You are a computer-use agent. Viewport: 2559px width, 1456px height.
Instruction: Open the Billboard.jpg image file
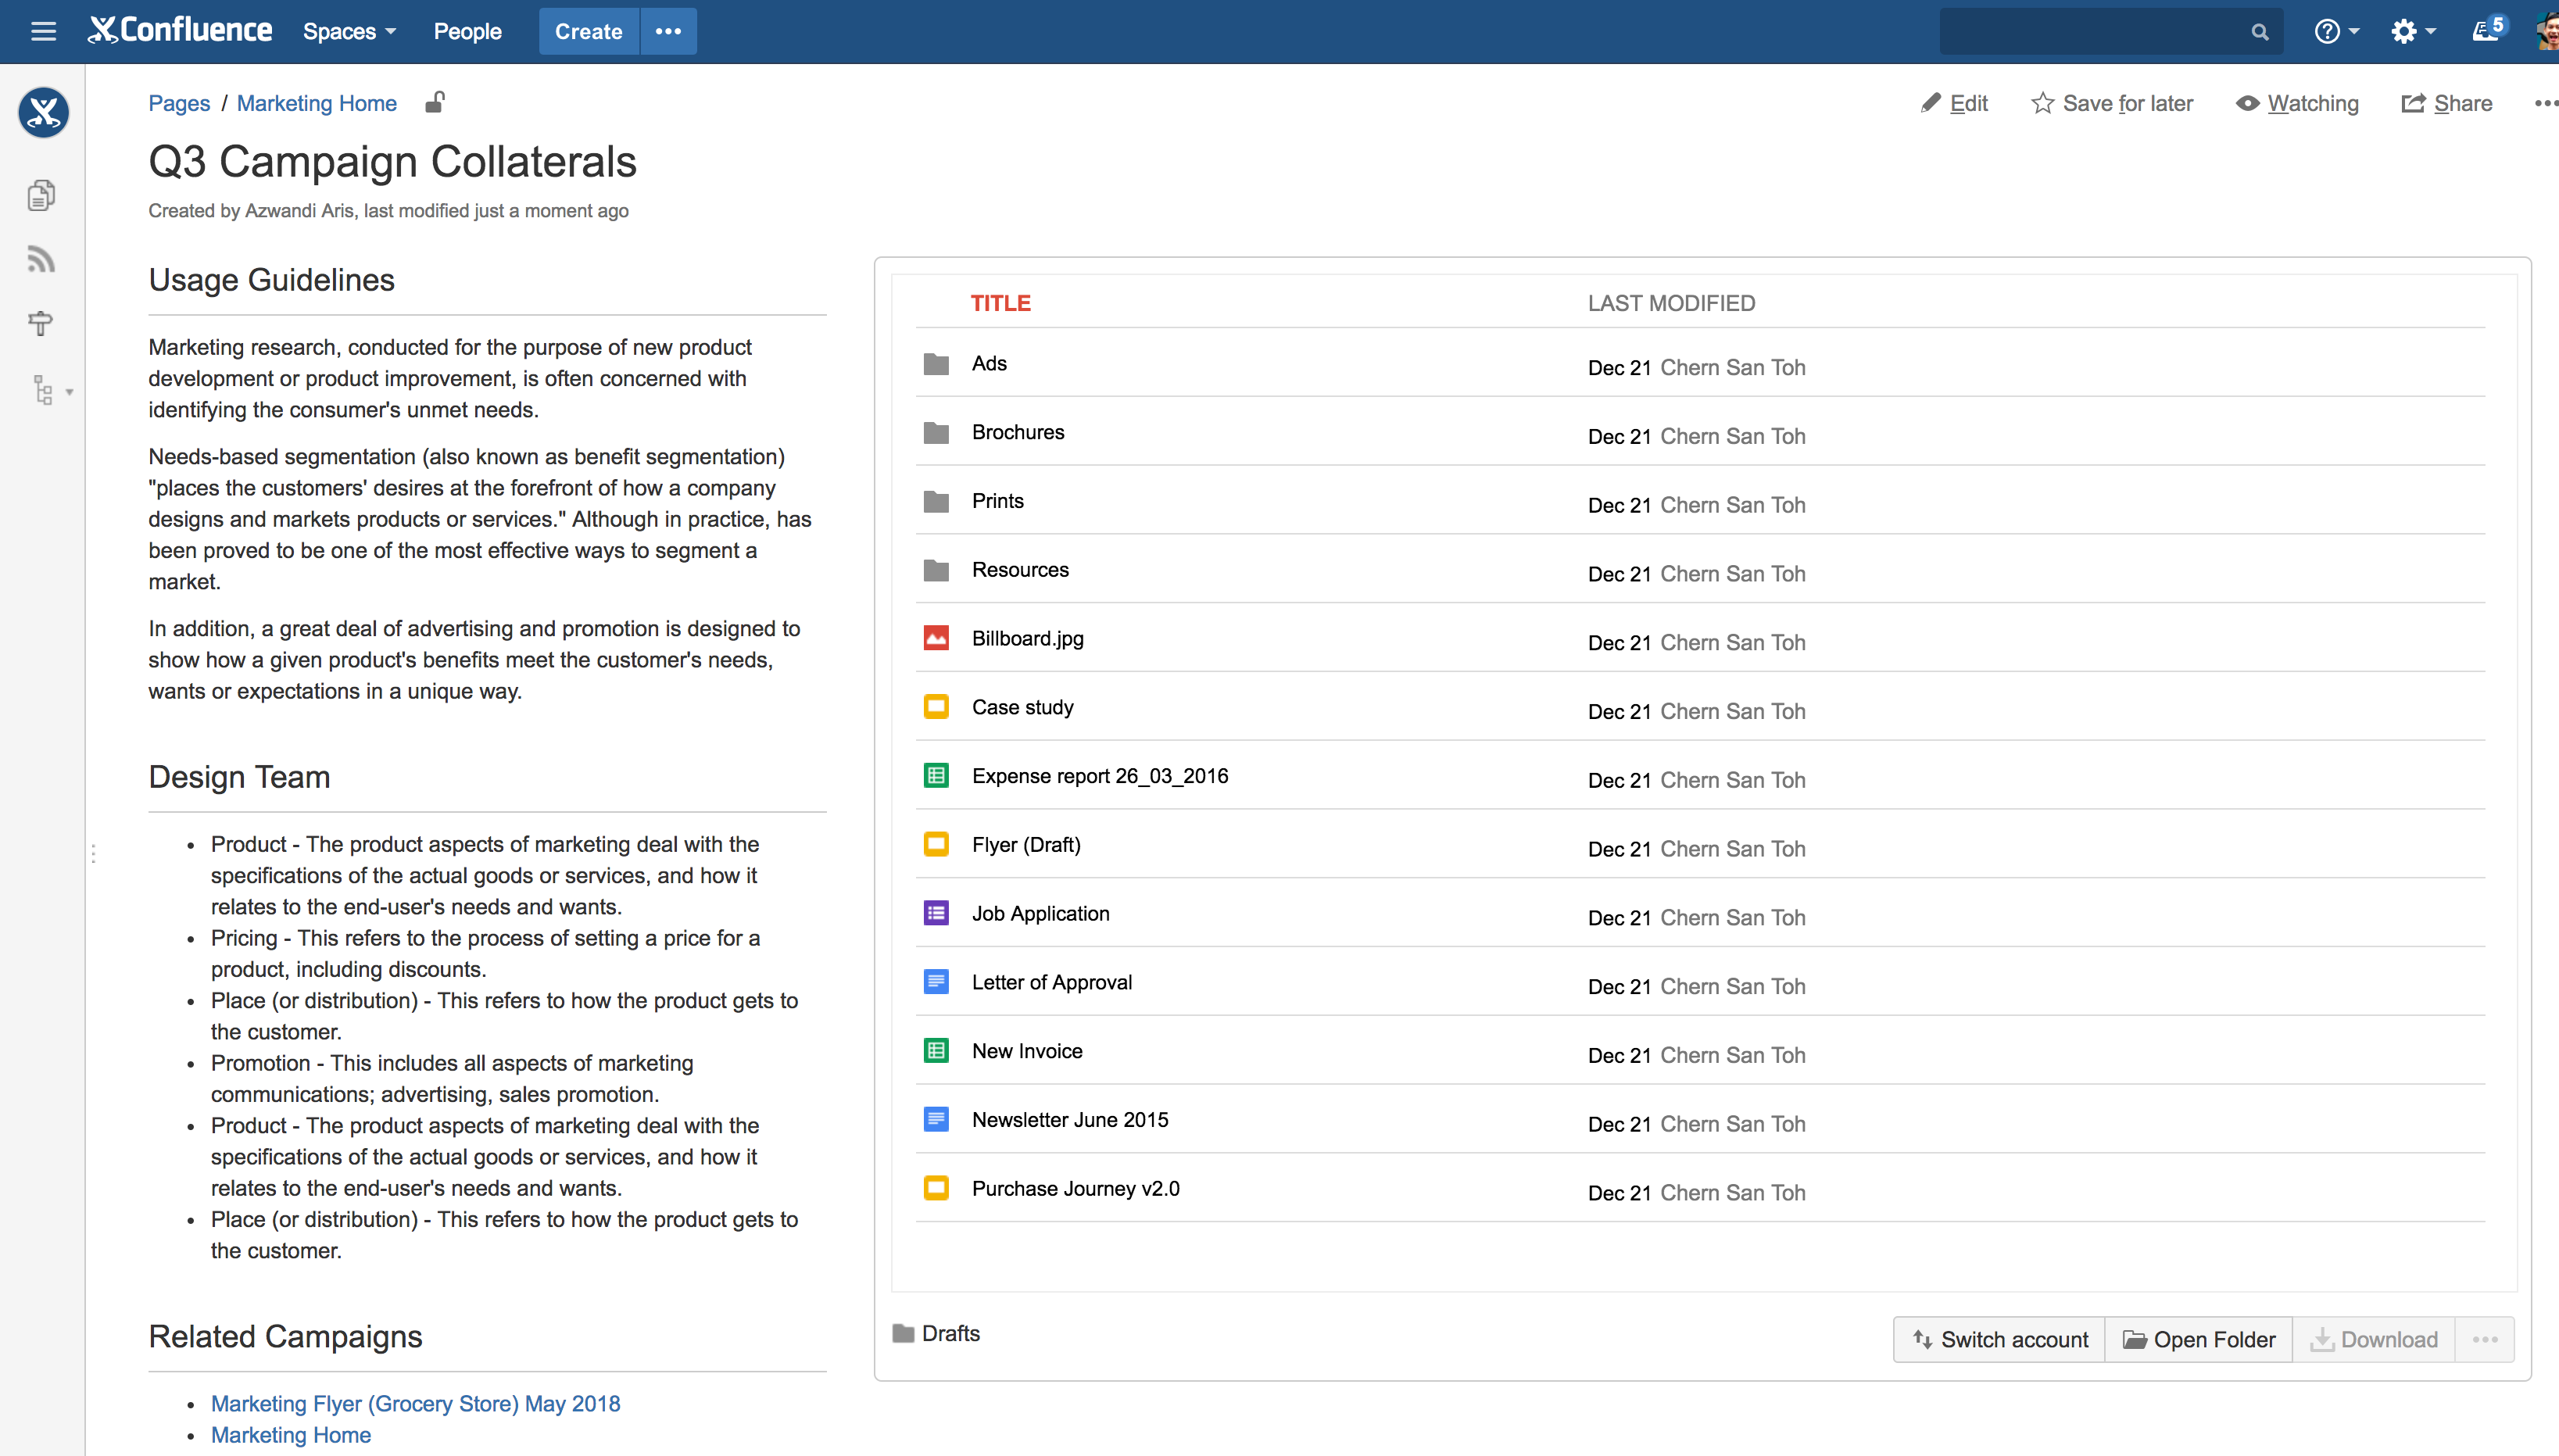[x=1027, y=638]
